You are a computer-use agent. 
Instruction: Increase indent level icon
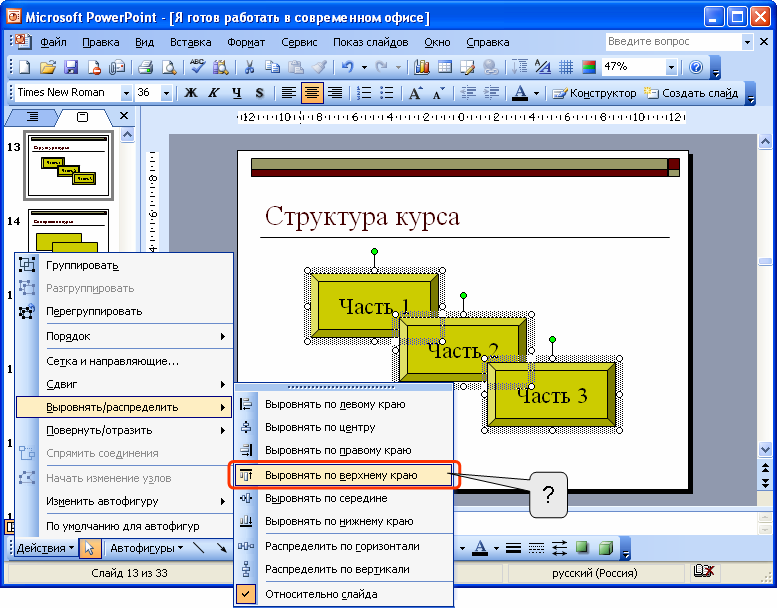(491, 93)
